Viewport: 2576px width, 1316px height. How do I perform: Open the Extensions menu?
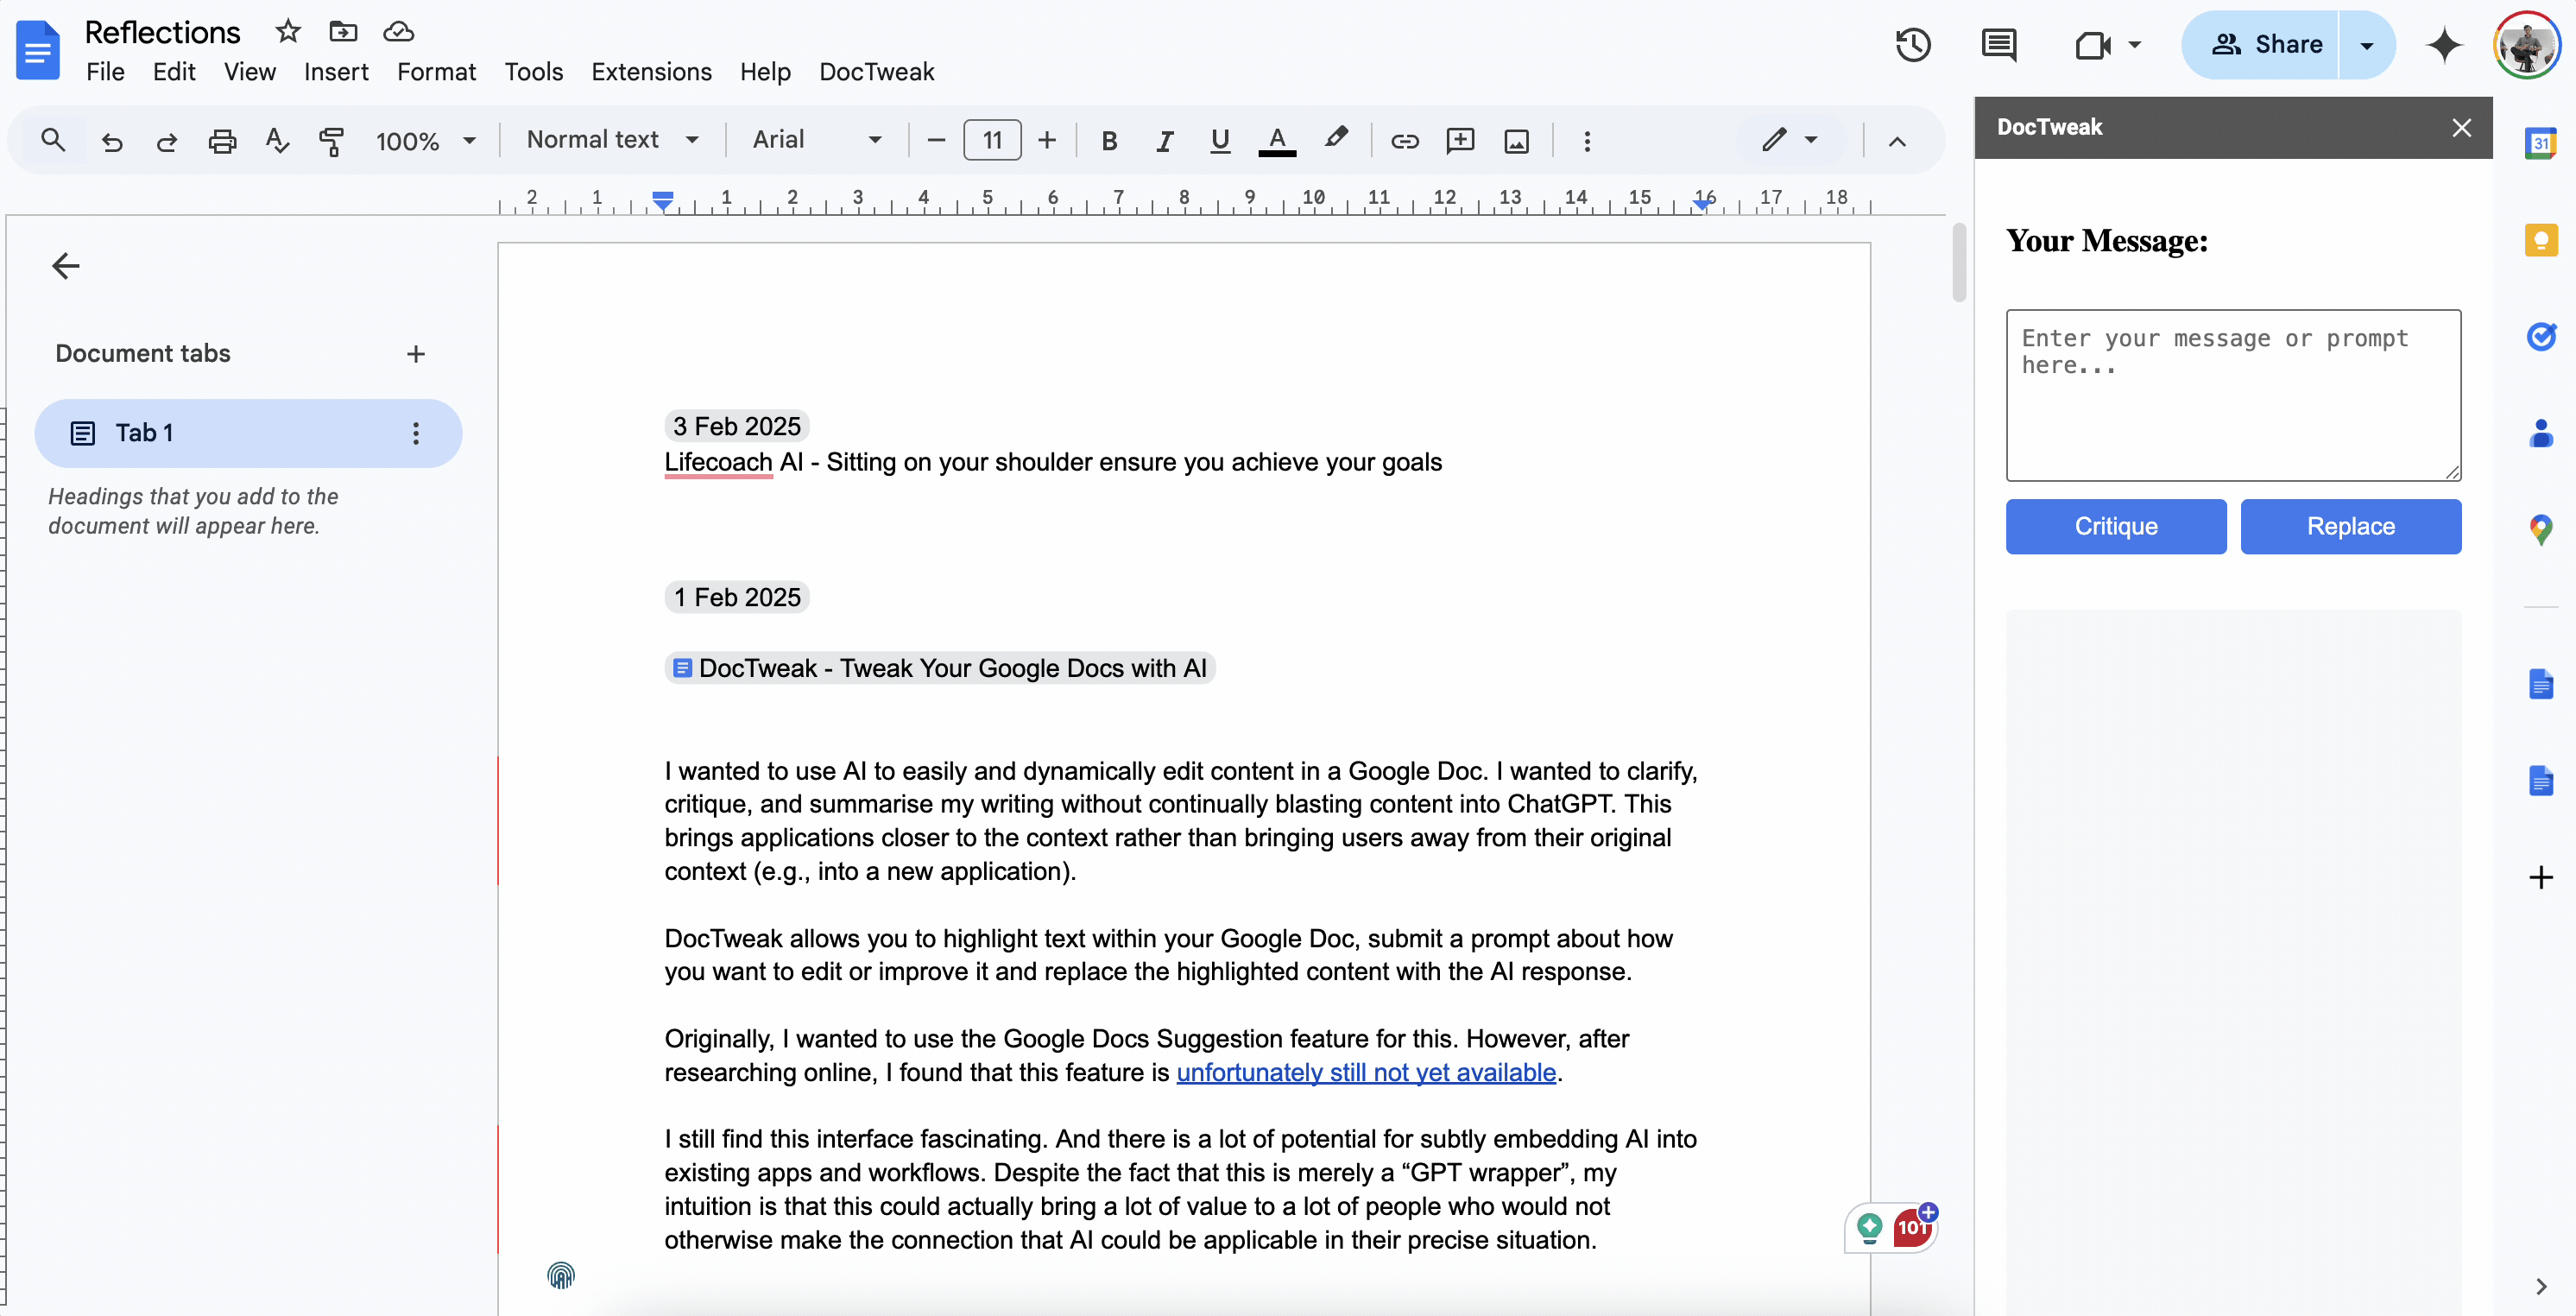[x=651, y=72]
